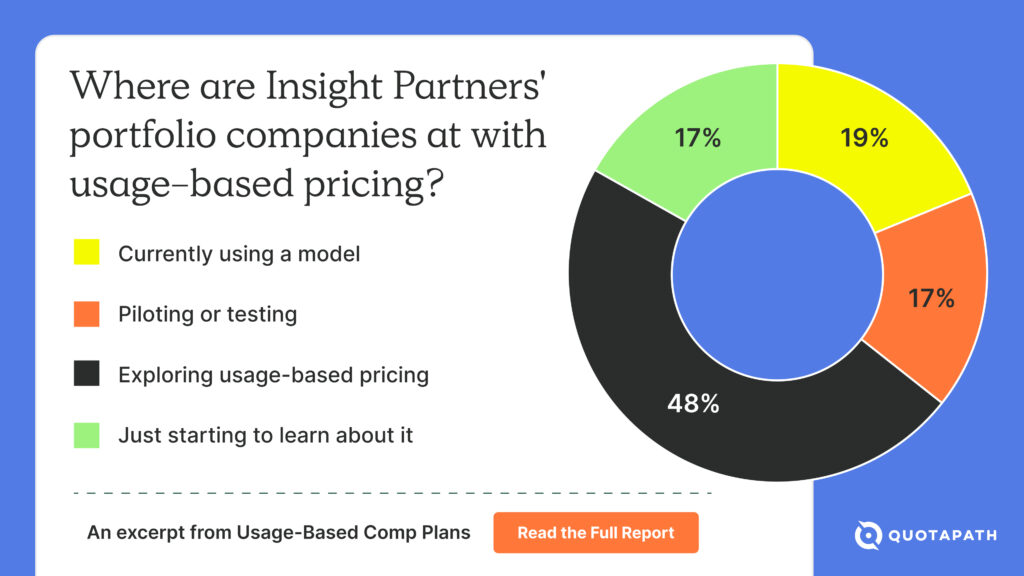
Task: Click the 'Piloting or testing' legend label
Action: (x=207, y=315)
